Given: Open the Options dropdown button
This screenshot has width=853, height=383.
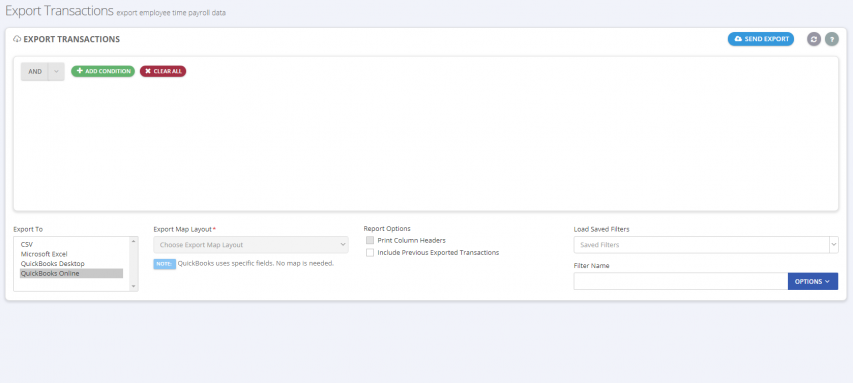Looking at the screenshot, I should [813, 281].
